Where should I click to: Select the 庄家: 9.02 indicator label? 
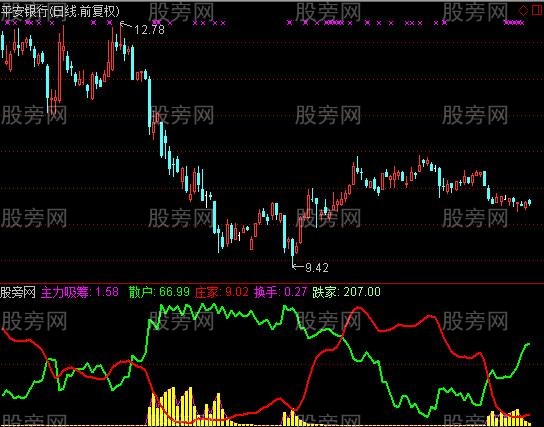pos(221,292)
